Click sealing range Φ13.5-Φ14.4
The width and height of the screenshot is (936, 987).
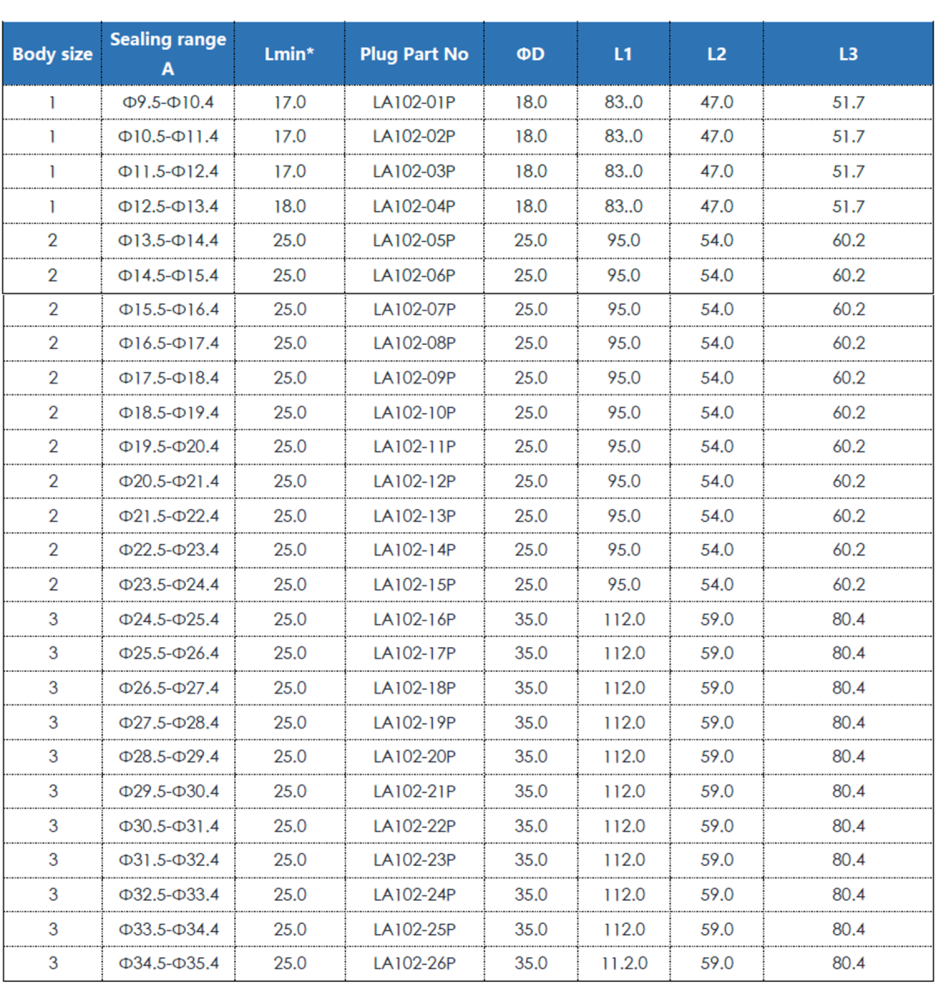[x=168, y=240]
